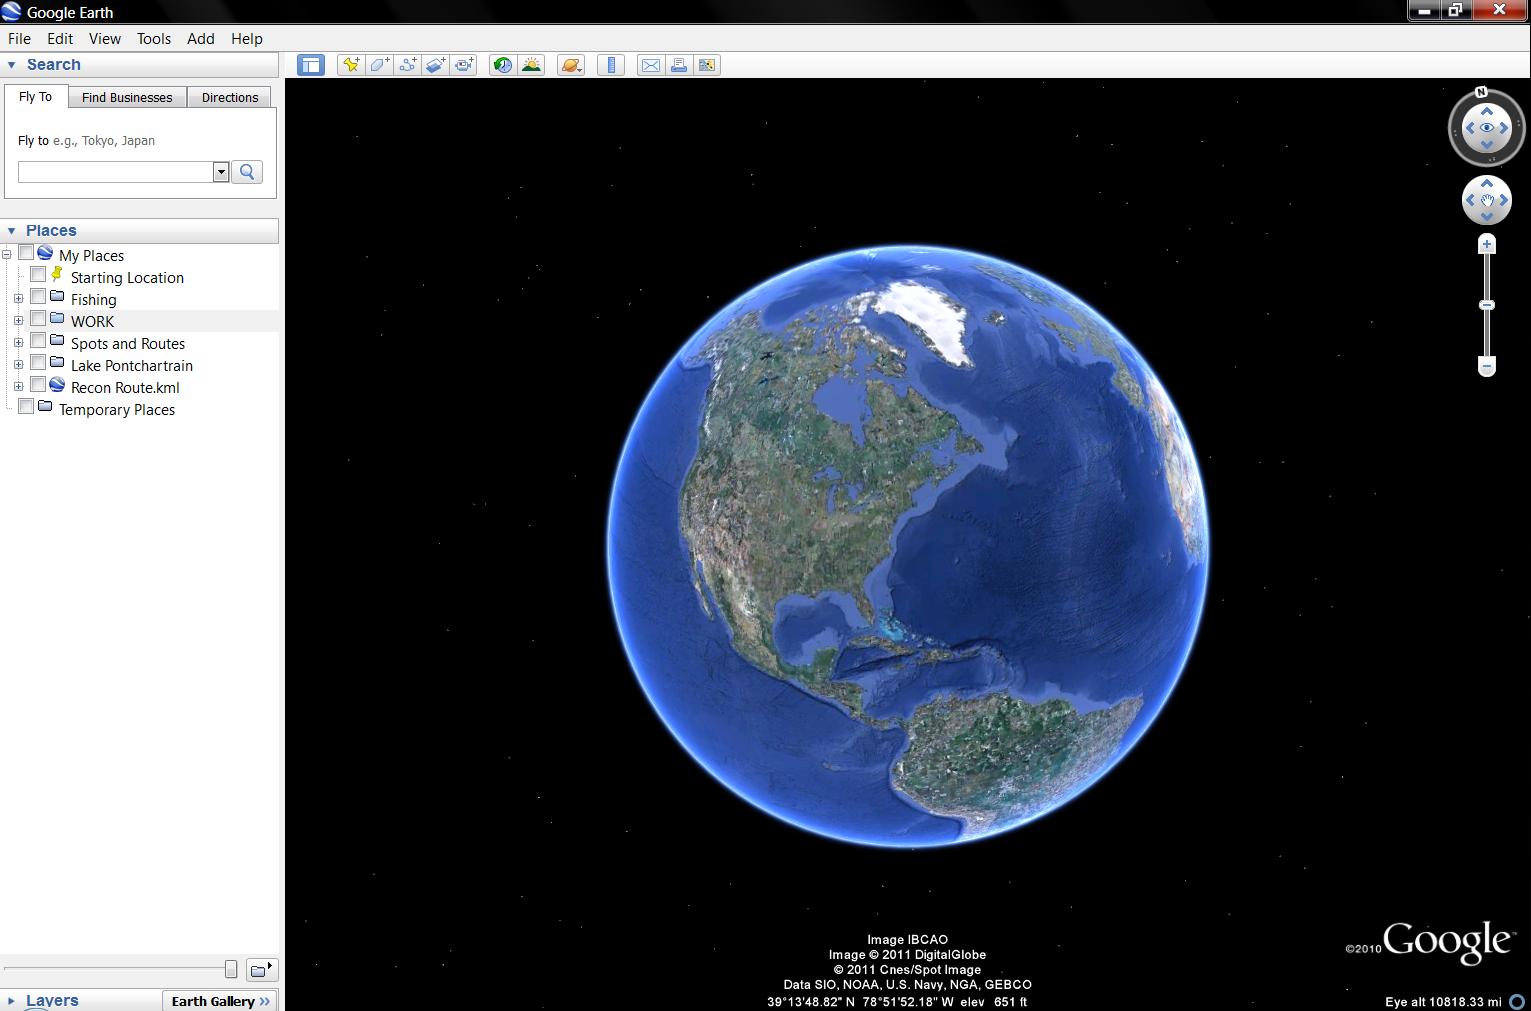The image size is (1531, 1011).
Task: Click the Record a Tour camera icon
Action: pos(464,65)
